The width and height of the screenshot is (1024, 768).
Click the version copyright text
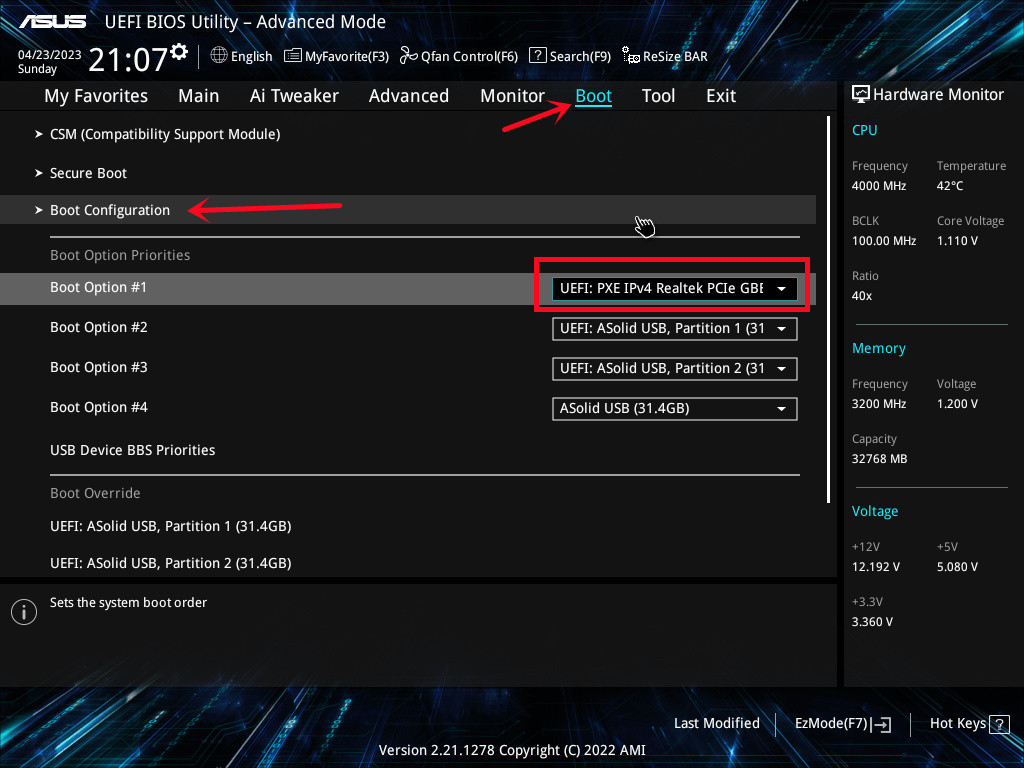coord(512,750)
